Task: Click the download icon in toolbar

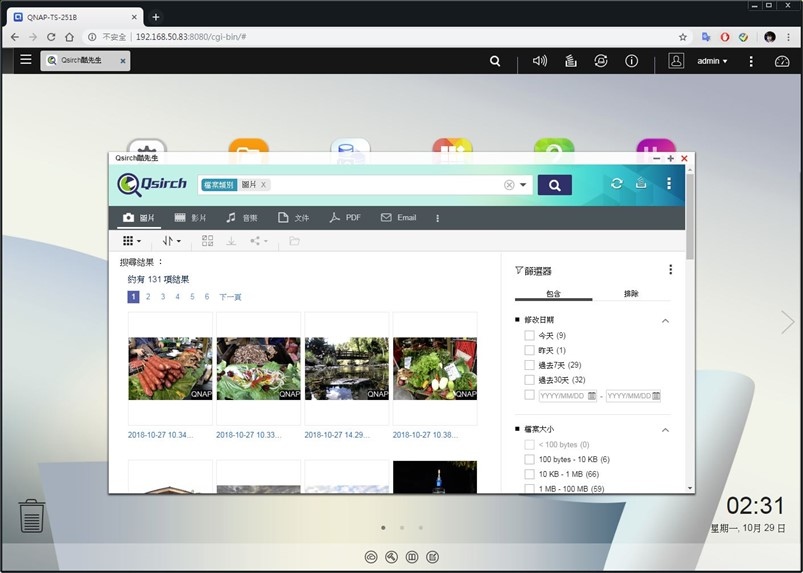Action: [x=231, y=241]
